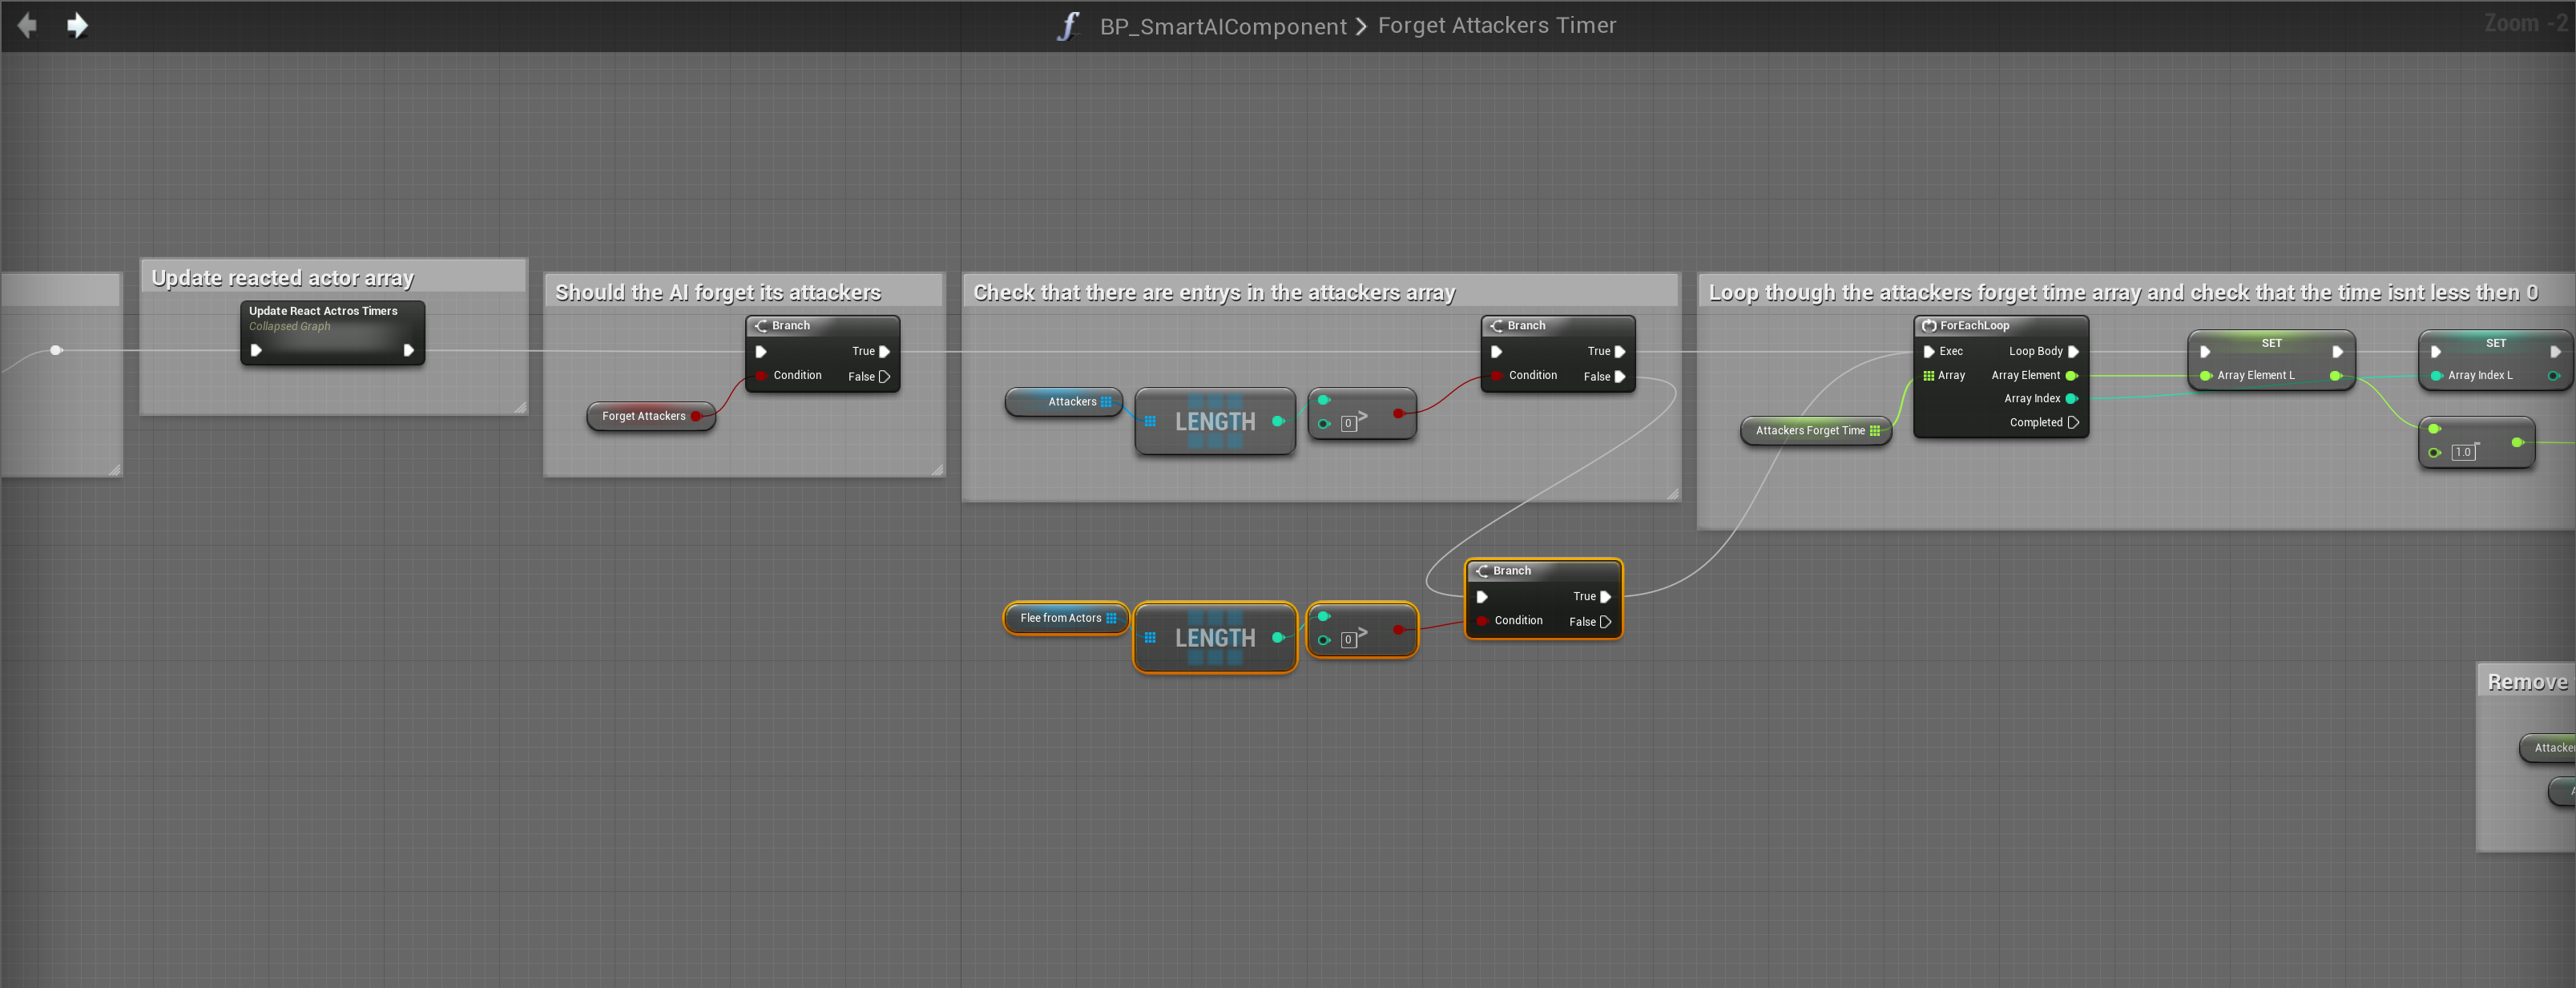
Task: Select the lower LENGTH node for Flee from Actors
Action: 1214,638
